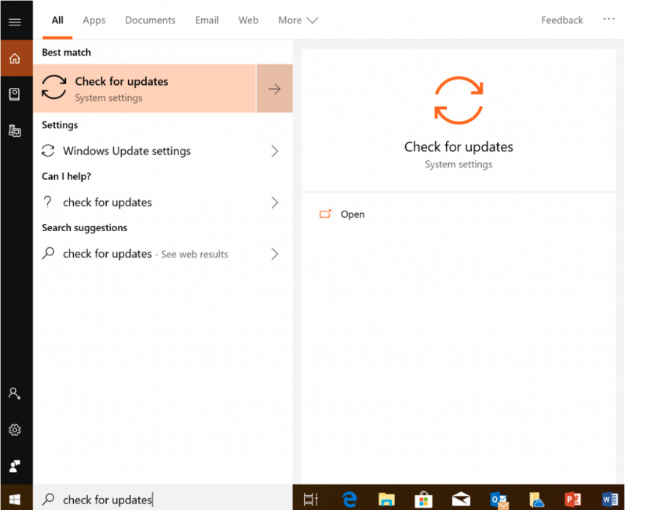The image size is (650, 515).
Task: Launch Word from taskbar
Action: coord(610,499)
